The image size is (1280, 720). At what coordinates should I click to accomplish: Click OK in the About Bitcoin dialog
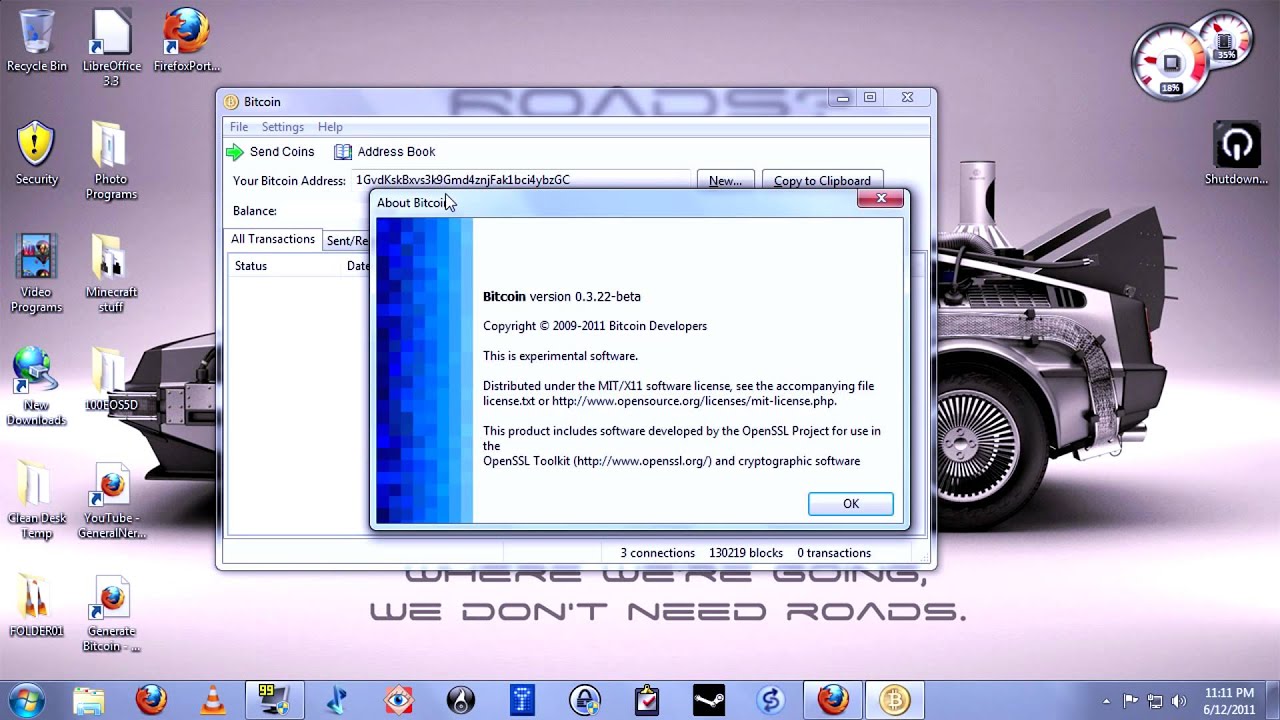(x=851, y=504)
